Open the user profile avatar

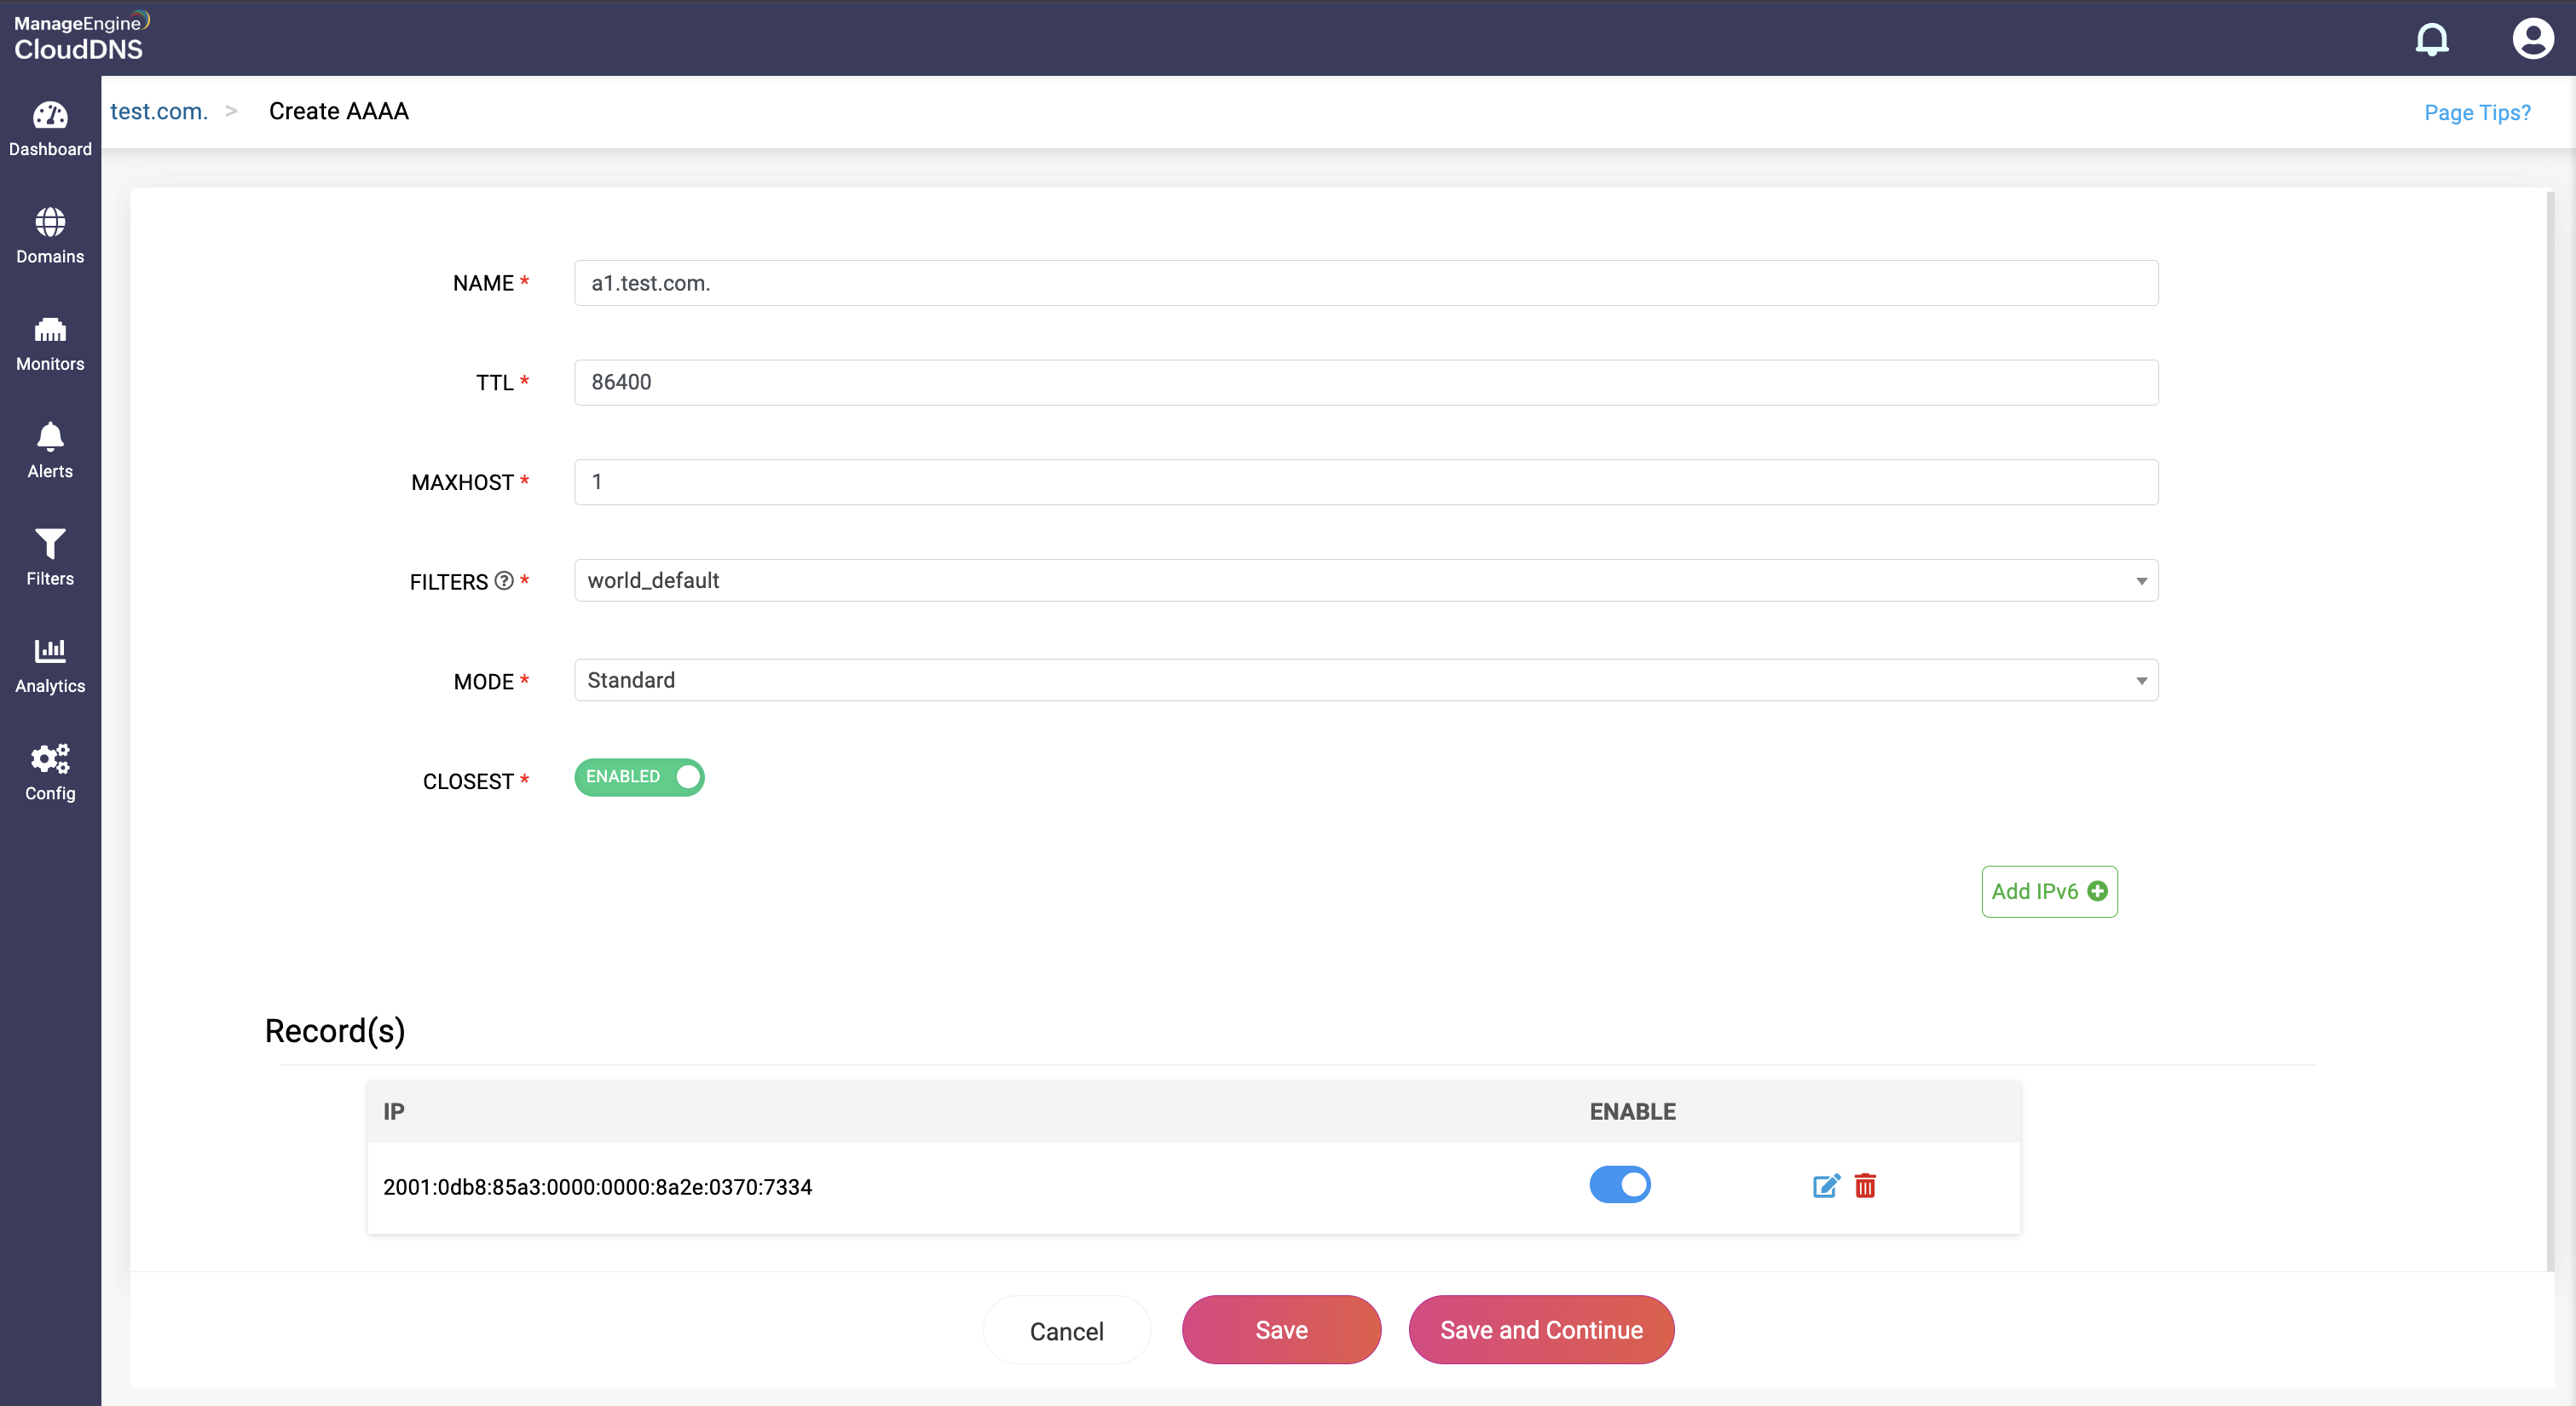[2532, 39]
